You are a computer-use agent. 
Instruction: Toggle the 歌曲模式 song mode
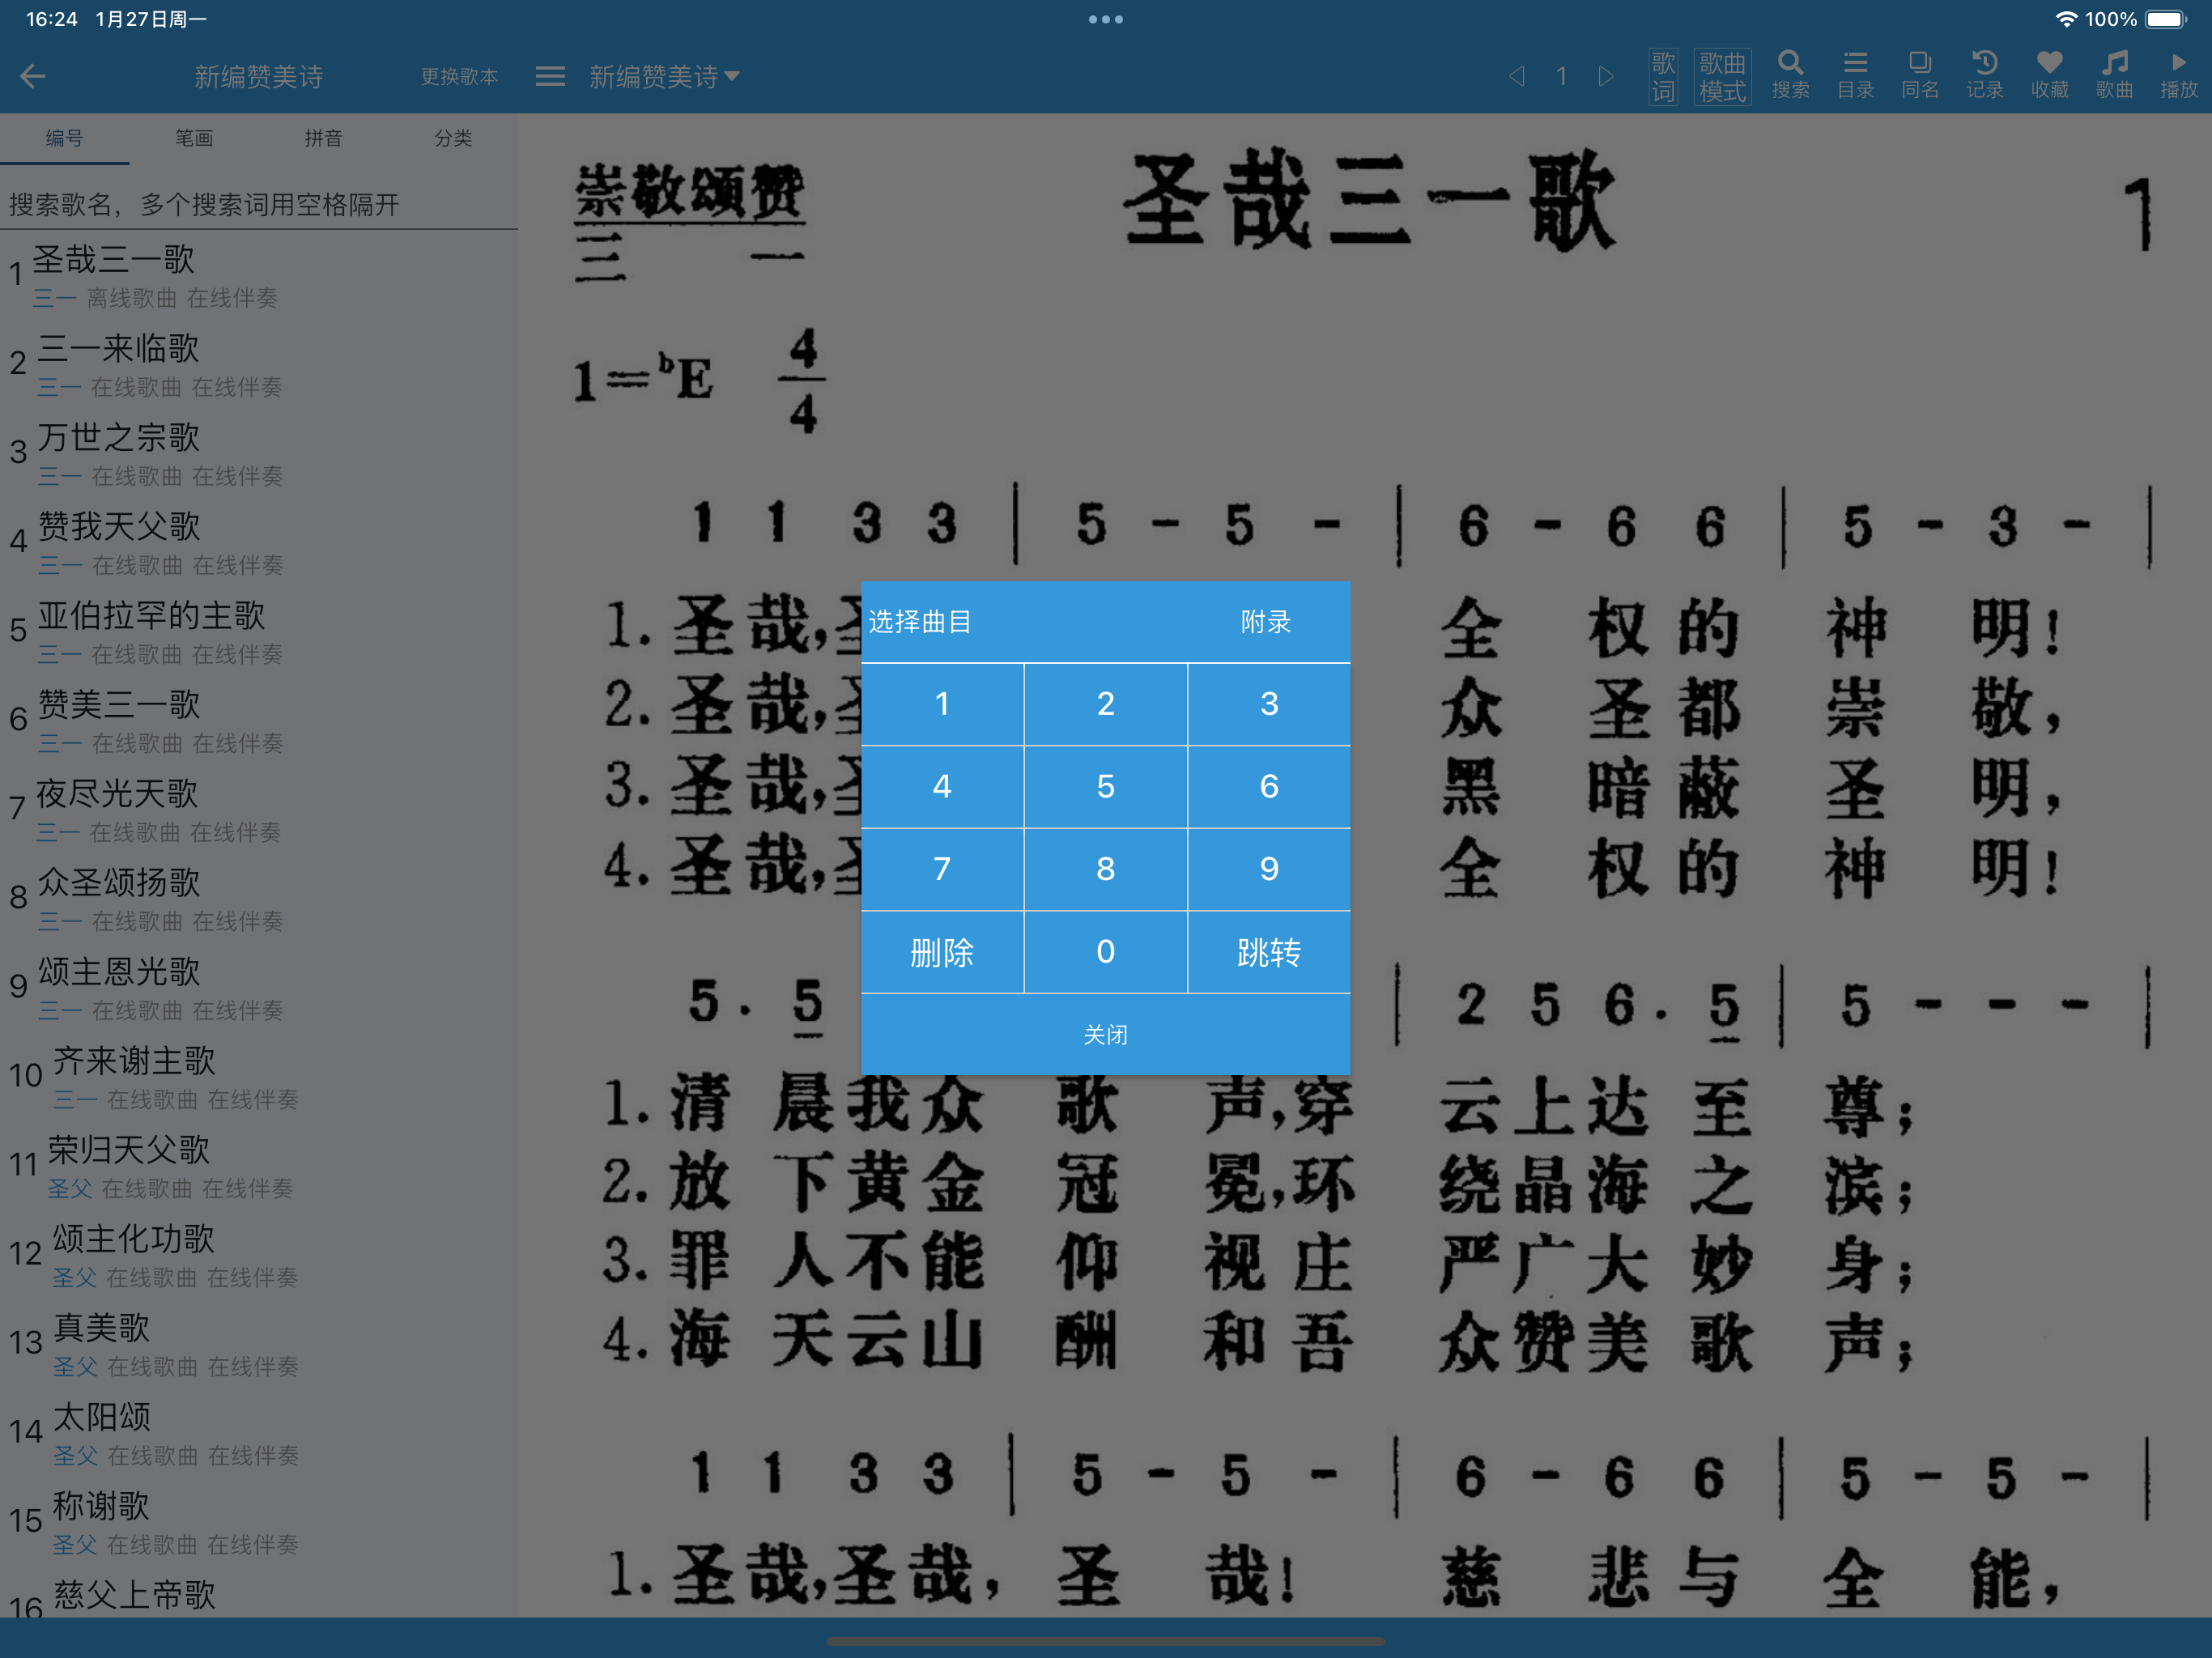coord(1722,76)
